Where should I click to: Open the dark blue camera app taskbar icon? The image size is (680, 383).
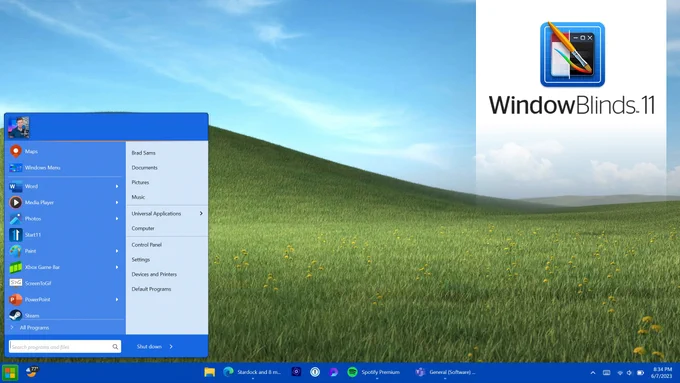click(296, 372)
